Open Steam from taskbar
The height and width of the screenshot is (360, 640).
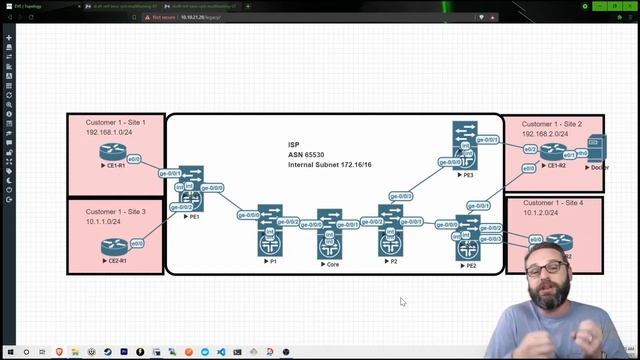(108, 352)
